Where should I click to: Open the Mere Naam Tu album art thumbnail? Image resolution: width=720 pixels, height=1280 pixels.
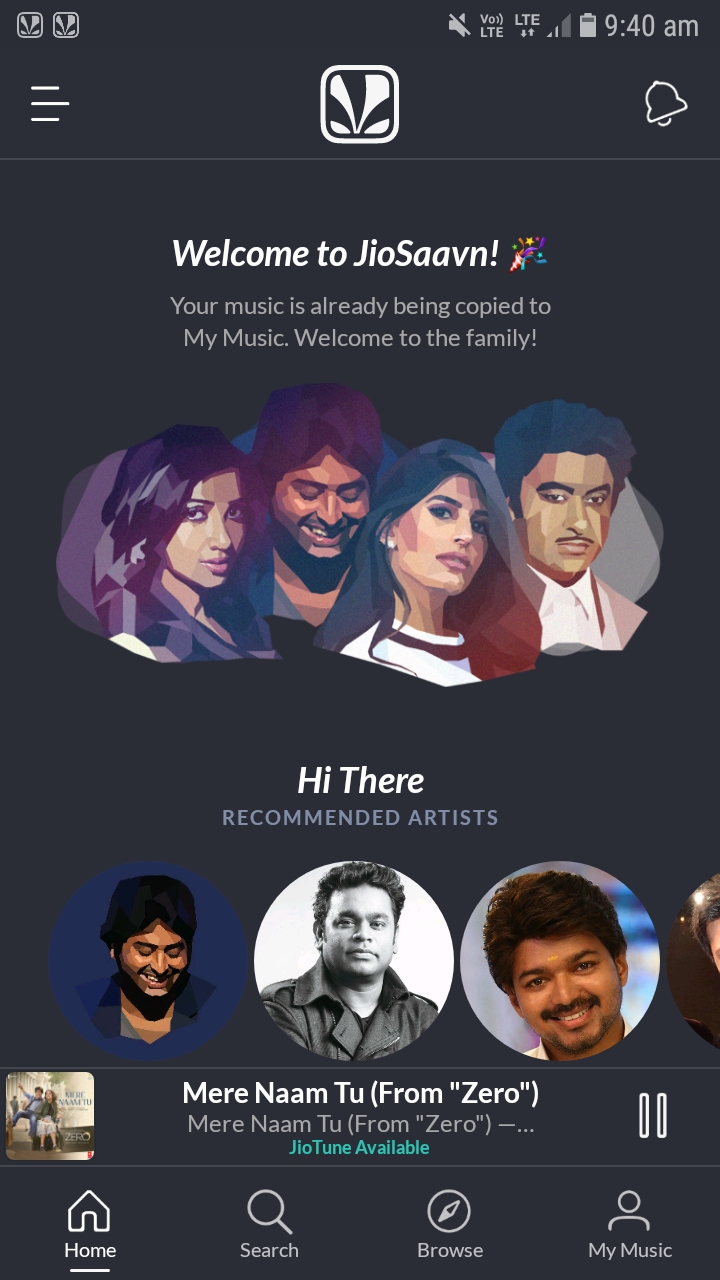coord(50,1116)
